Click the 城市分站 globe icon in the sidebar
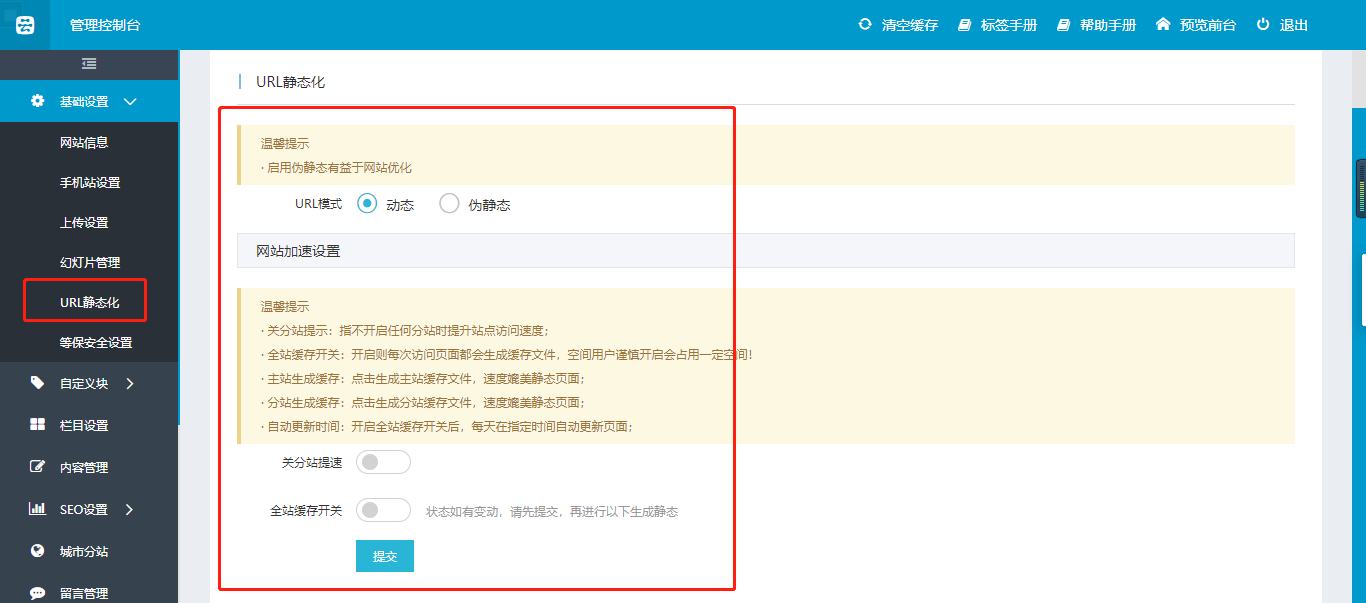 pyautogui.click(x=38, y=551)
